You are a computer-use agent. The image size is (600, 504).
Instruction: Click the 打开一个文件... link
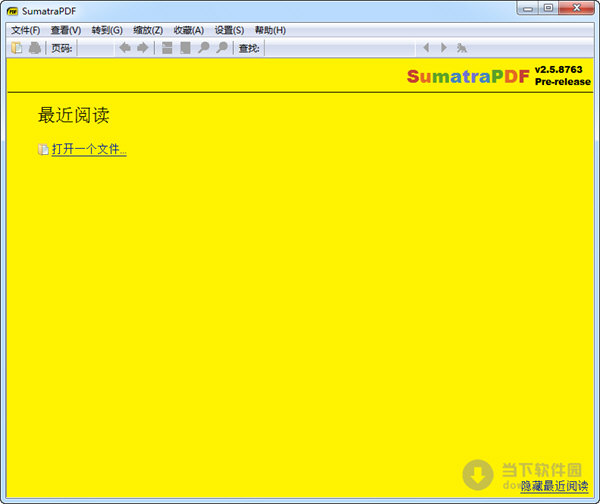(x=89, y=149)
